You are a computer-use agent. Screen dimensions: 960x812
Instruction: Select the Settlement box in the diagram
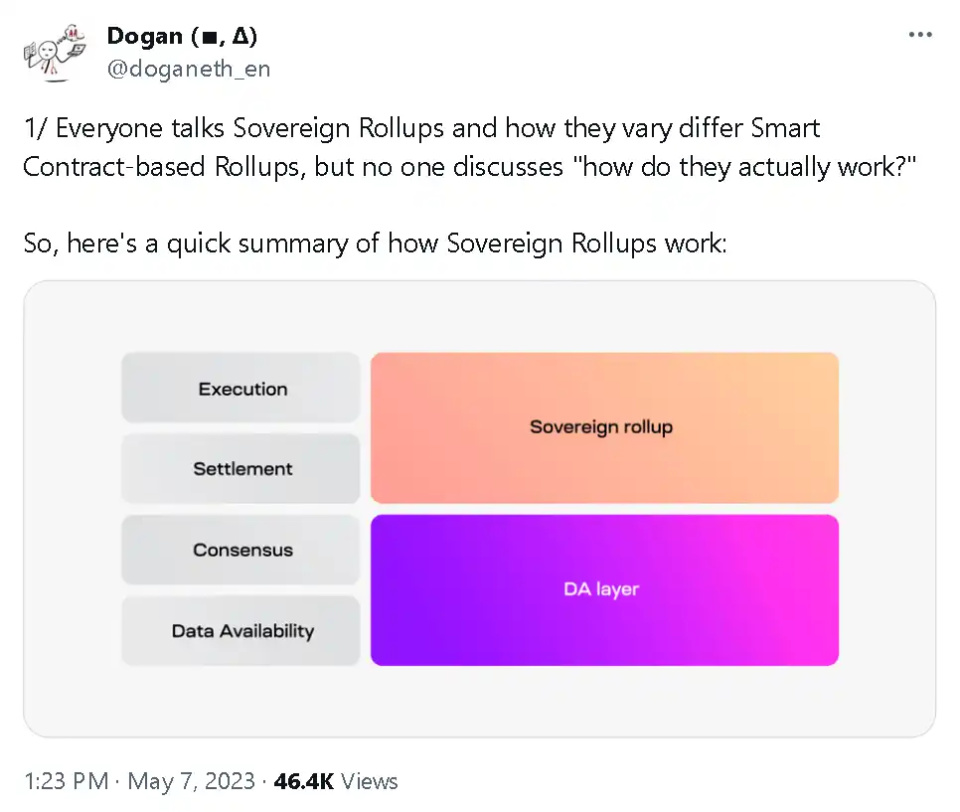pos(241,468)
